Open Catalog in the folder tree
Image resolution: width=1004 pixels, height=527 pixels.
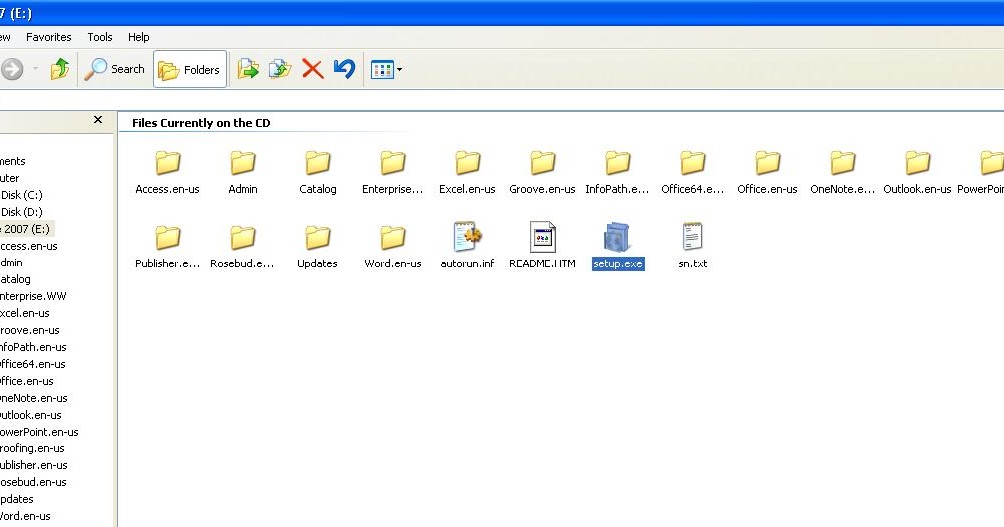pos(15,279)
